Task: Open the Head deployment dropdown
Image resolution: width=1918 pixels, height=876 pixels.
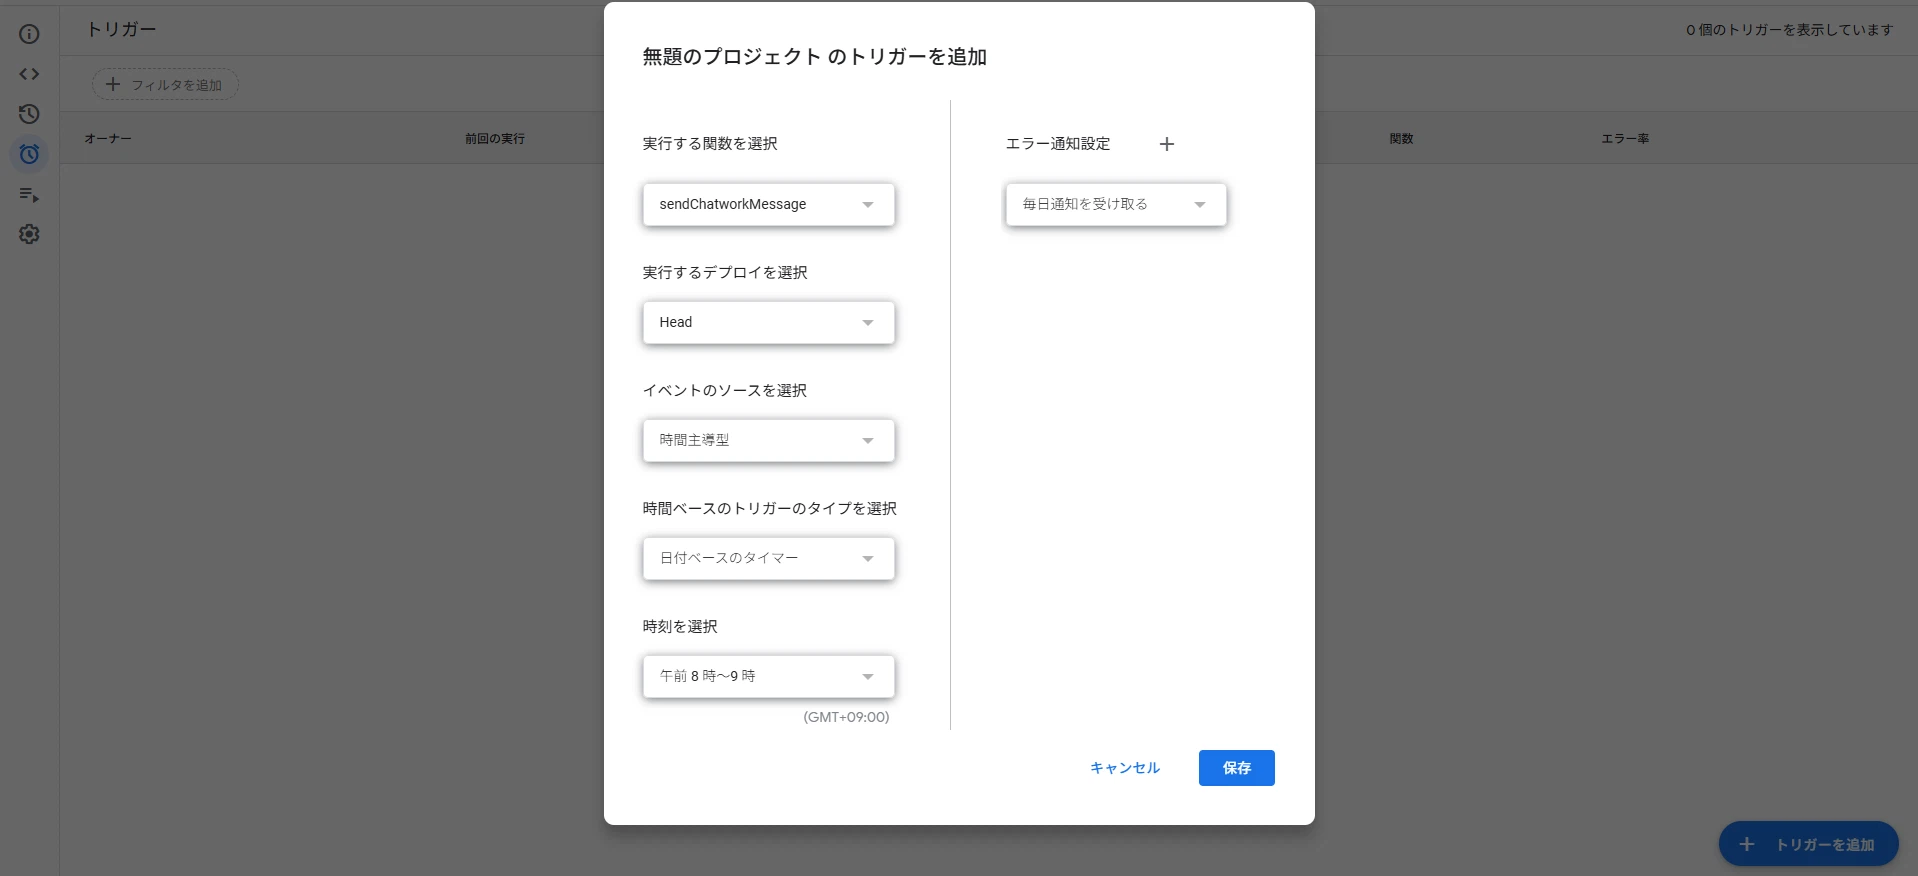Action: click(768, 322)
